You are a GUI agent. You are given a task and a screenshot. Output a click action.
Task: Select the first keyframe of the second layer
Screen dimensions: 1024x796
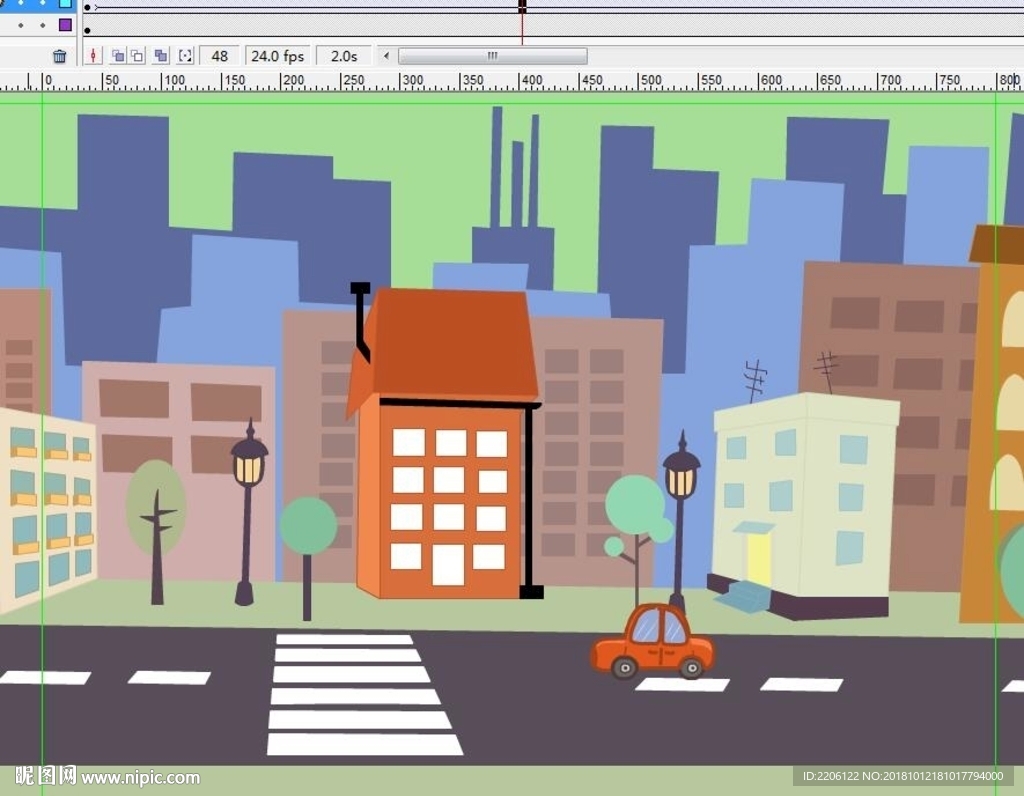[x=88, y=30]
